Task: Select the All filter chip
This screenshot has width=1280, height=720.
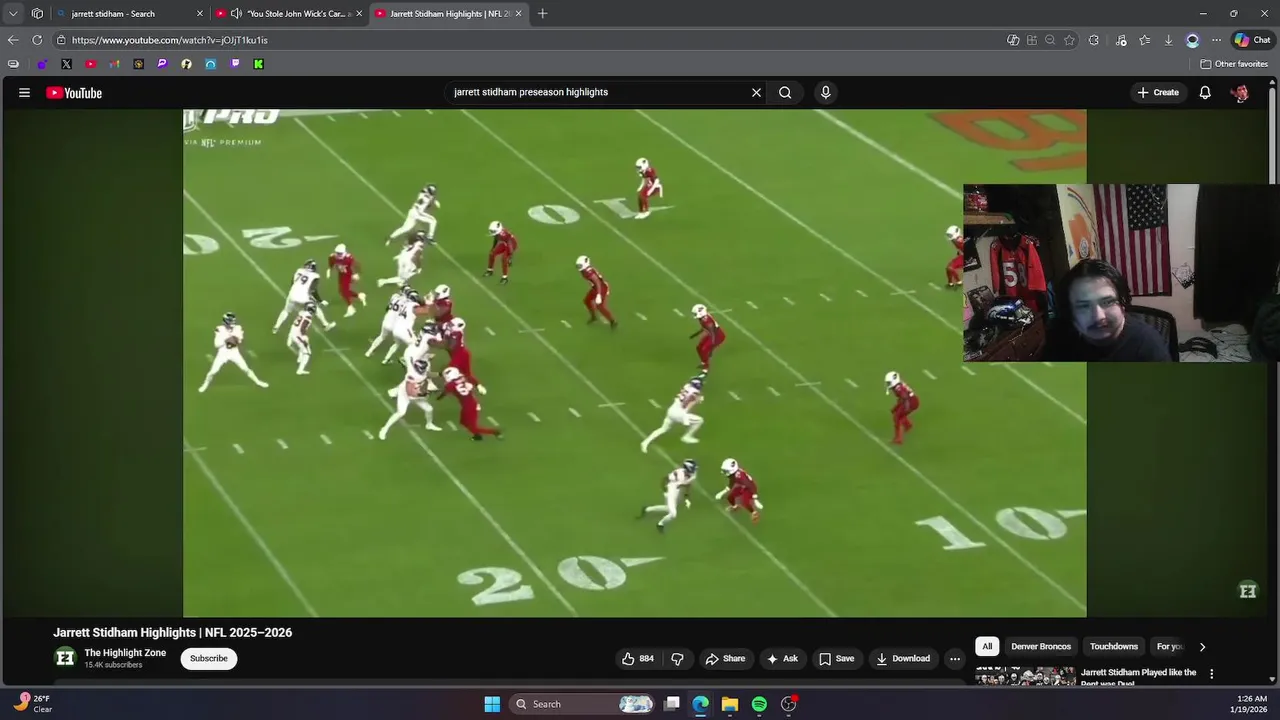Action: click(x=987, y=646)
